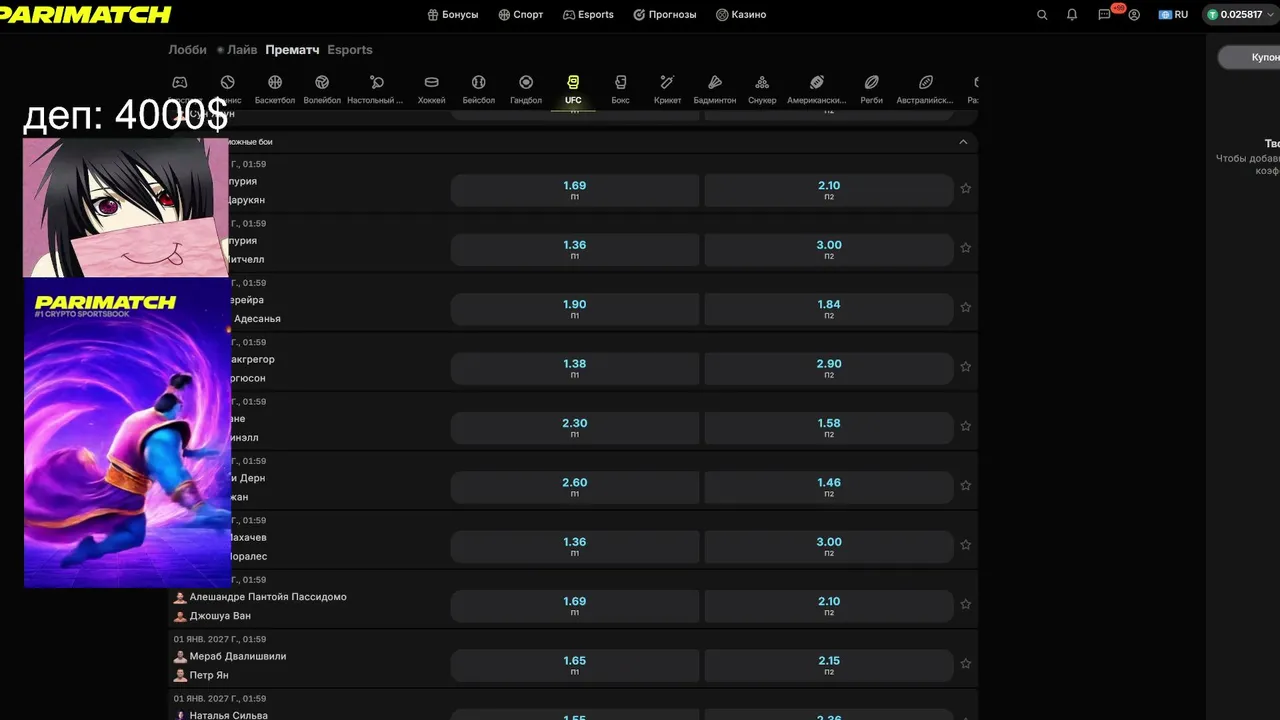The height and width of the screenshot is (720, 1280).
Task: Click Петр Ян's fighter avatar
Action: click(x=180, y=675)
